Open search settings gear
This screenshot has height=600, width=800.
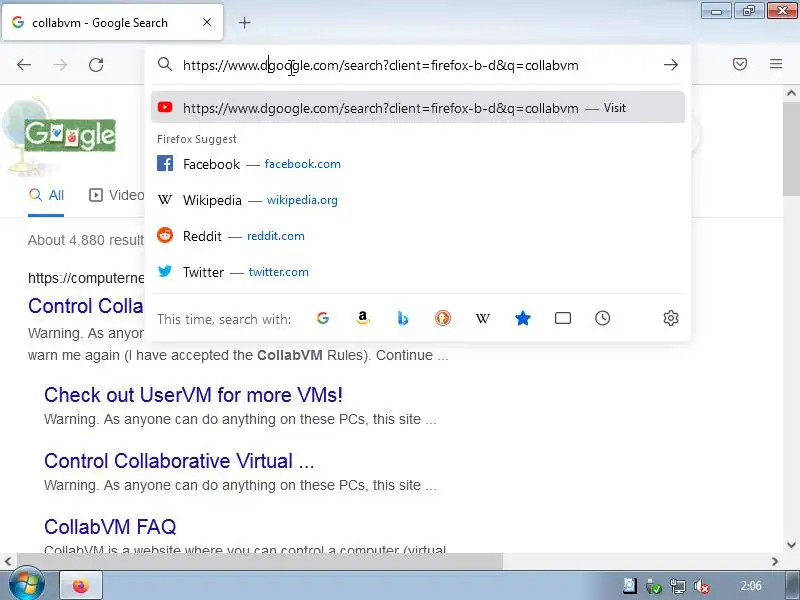pyautogui.click(x=670, y=318)
